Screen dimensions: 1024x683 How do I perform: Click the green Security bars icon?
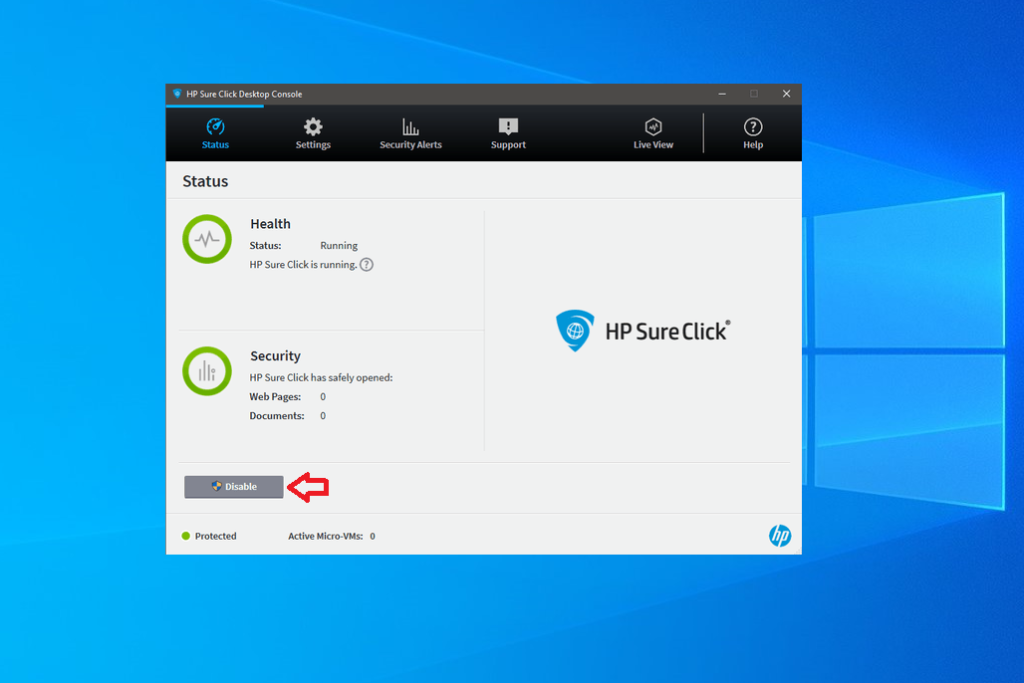tap(207, 371)
